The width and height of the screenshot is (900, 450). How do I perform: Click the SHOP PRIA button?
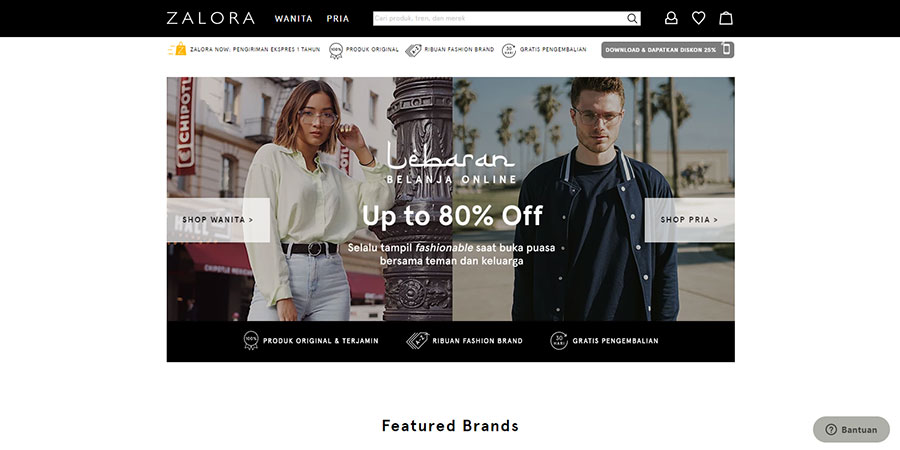click(x=689, y=220)
